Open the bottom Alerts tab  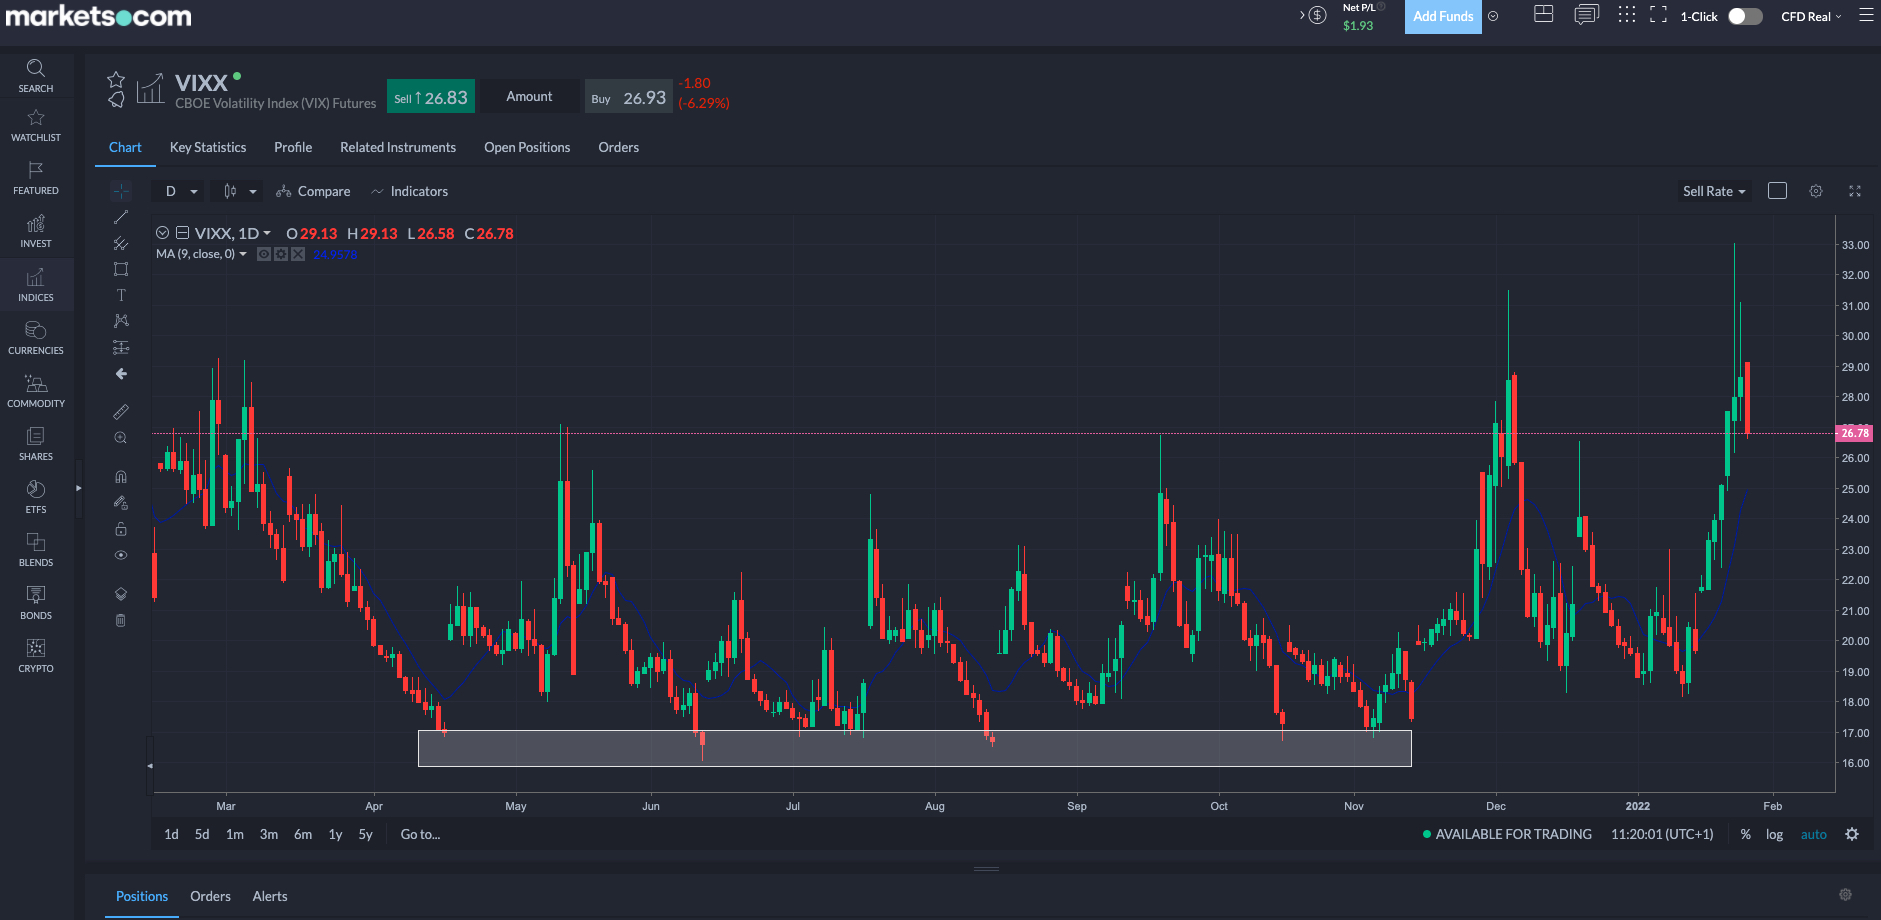tap(270, 896)
